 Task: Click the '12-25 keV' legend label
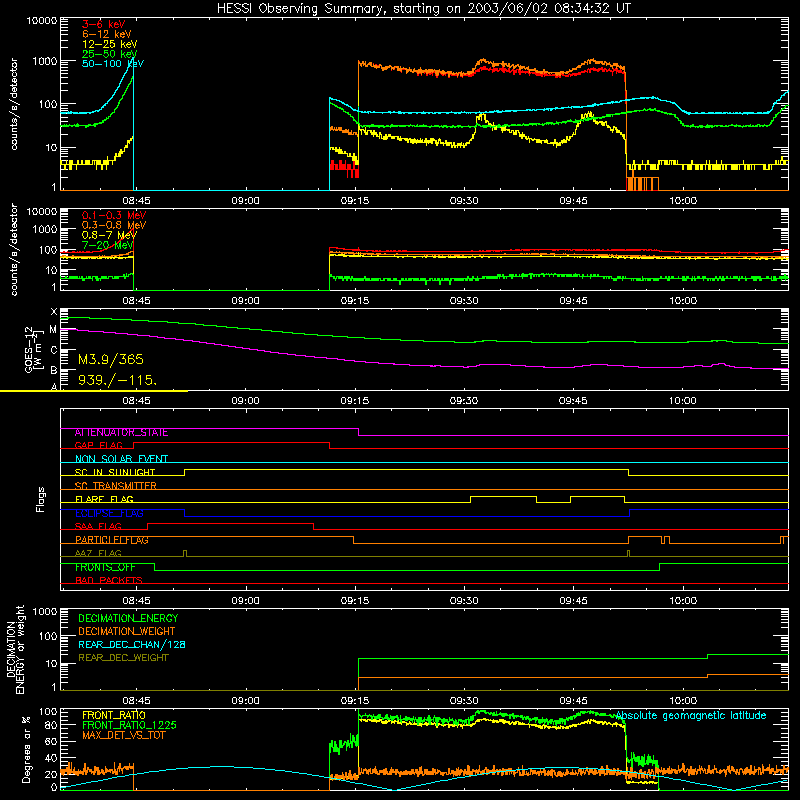click(x=109, y=44)
